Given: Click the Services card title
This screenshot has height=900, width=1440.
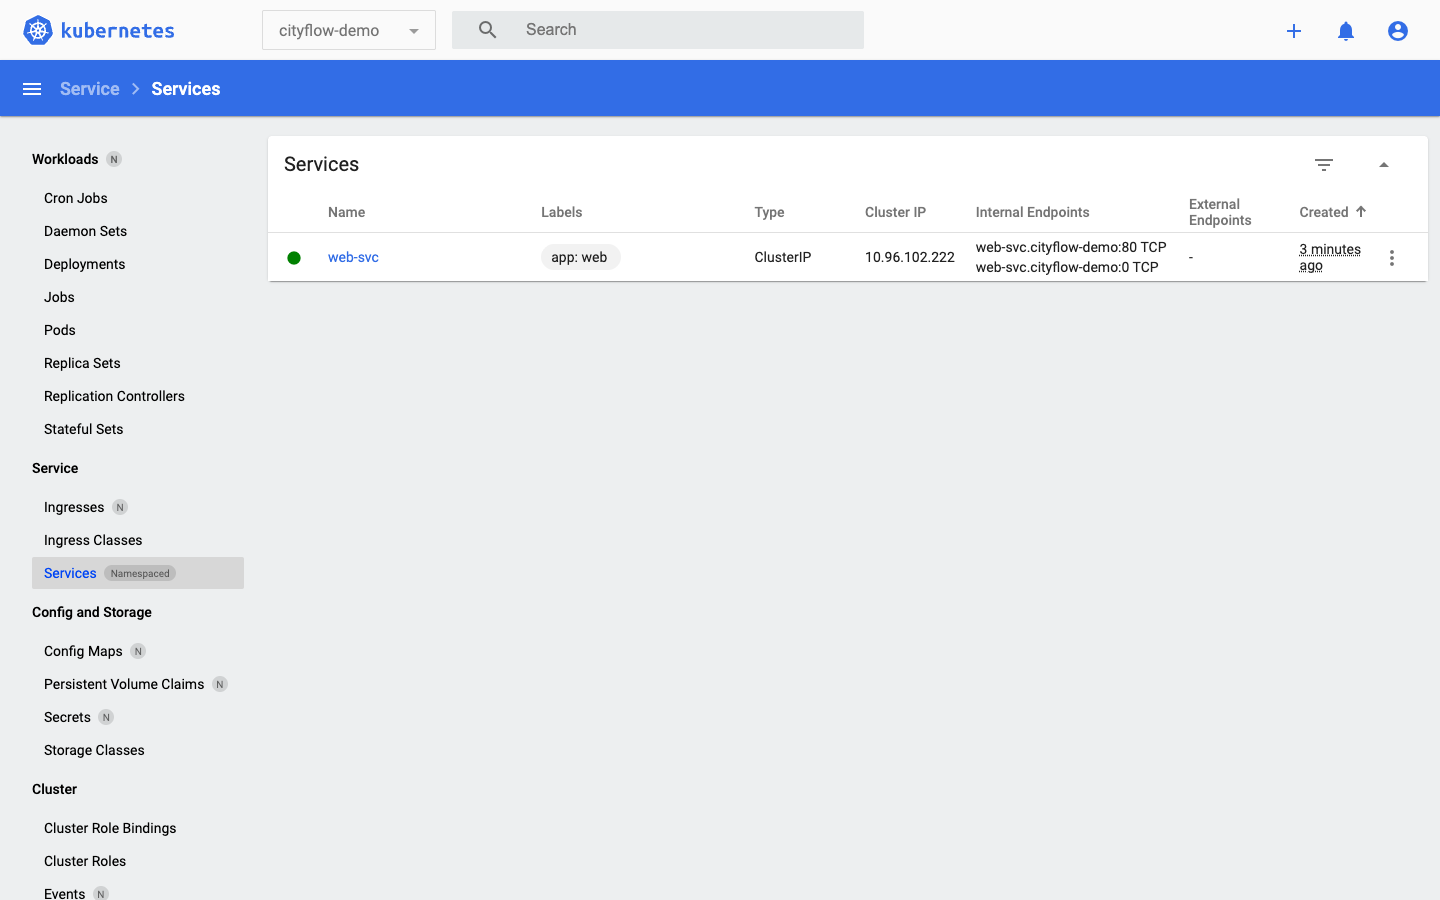Looking at the screenshot, I should tap(321, 164).
